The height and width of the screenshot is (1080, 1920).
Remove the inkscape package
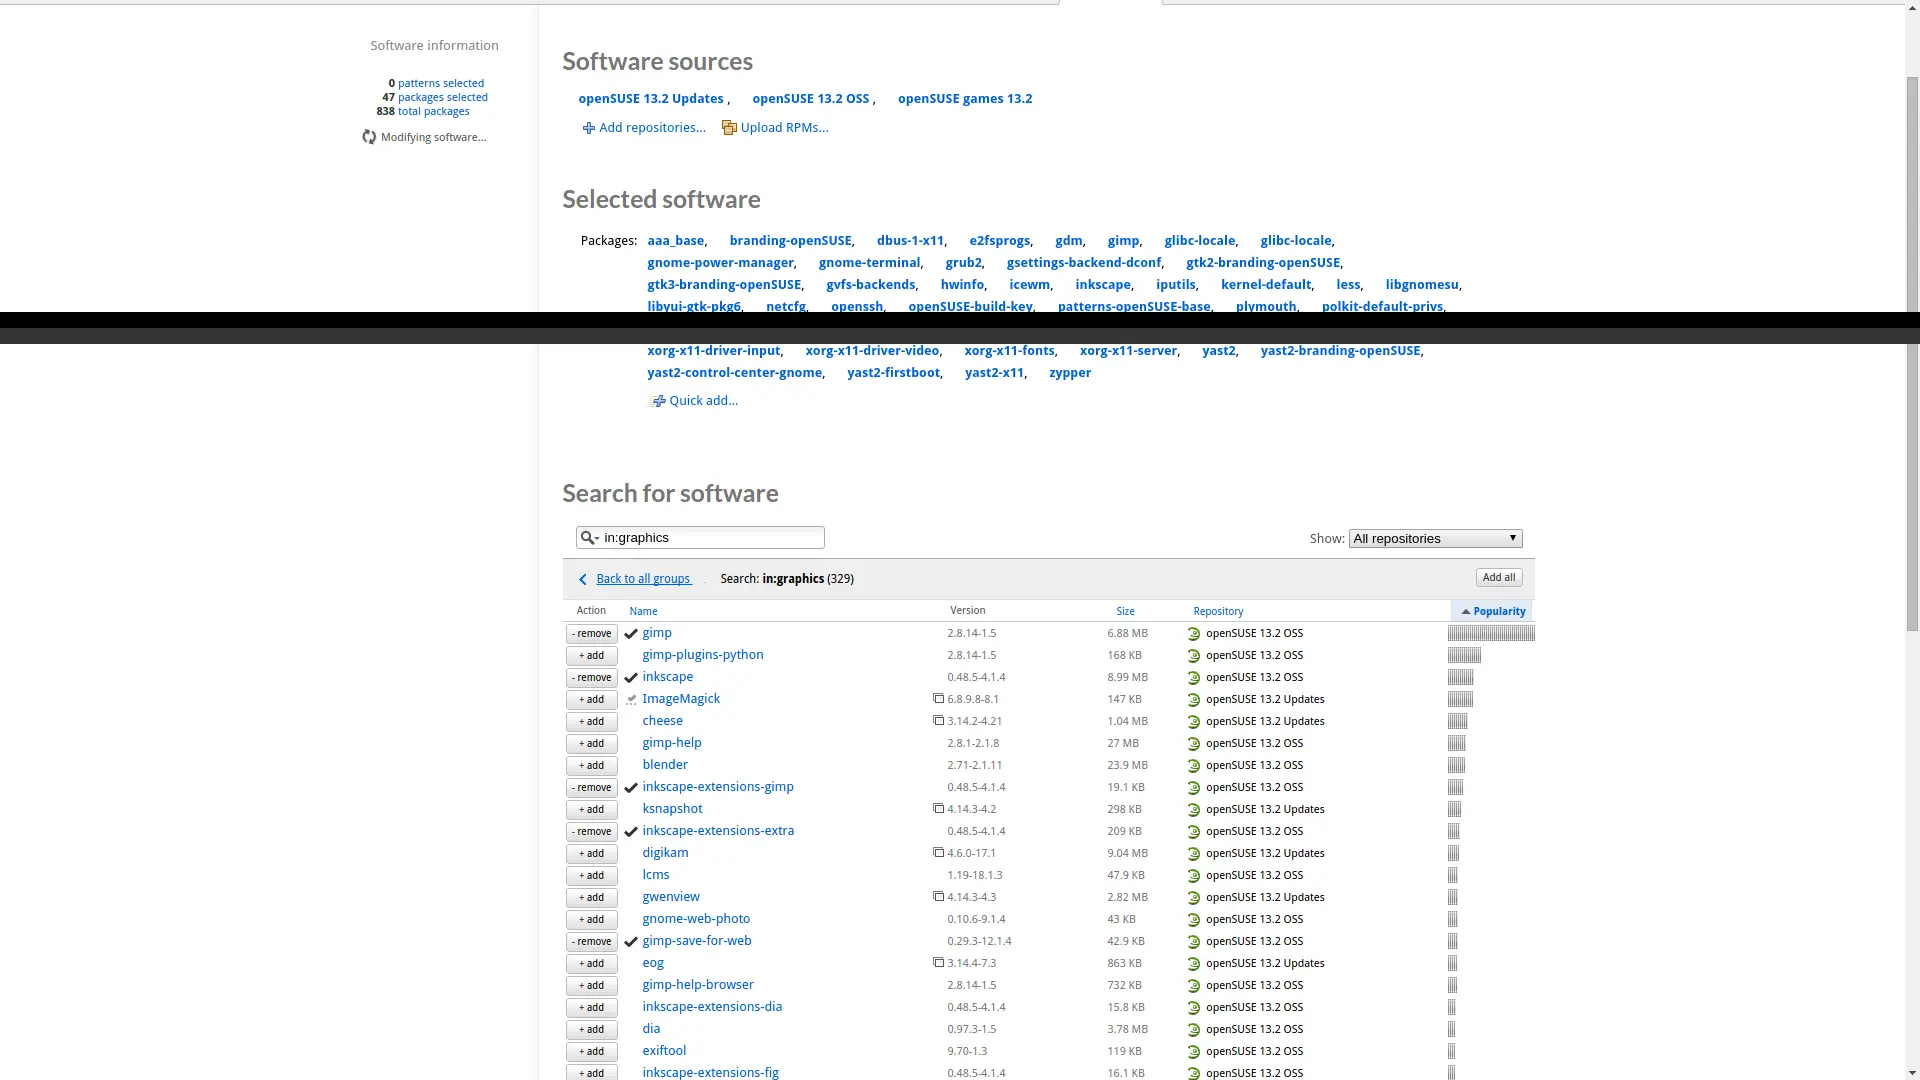(592, 678)
